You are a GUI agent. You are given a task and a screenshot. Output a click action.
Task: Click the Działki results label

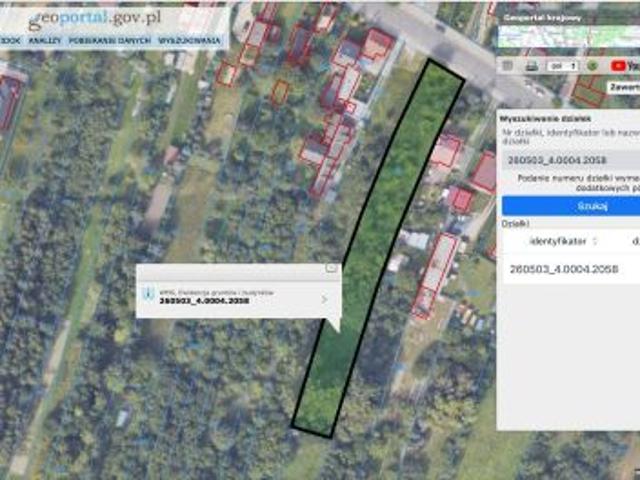[x=515, y=224]
